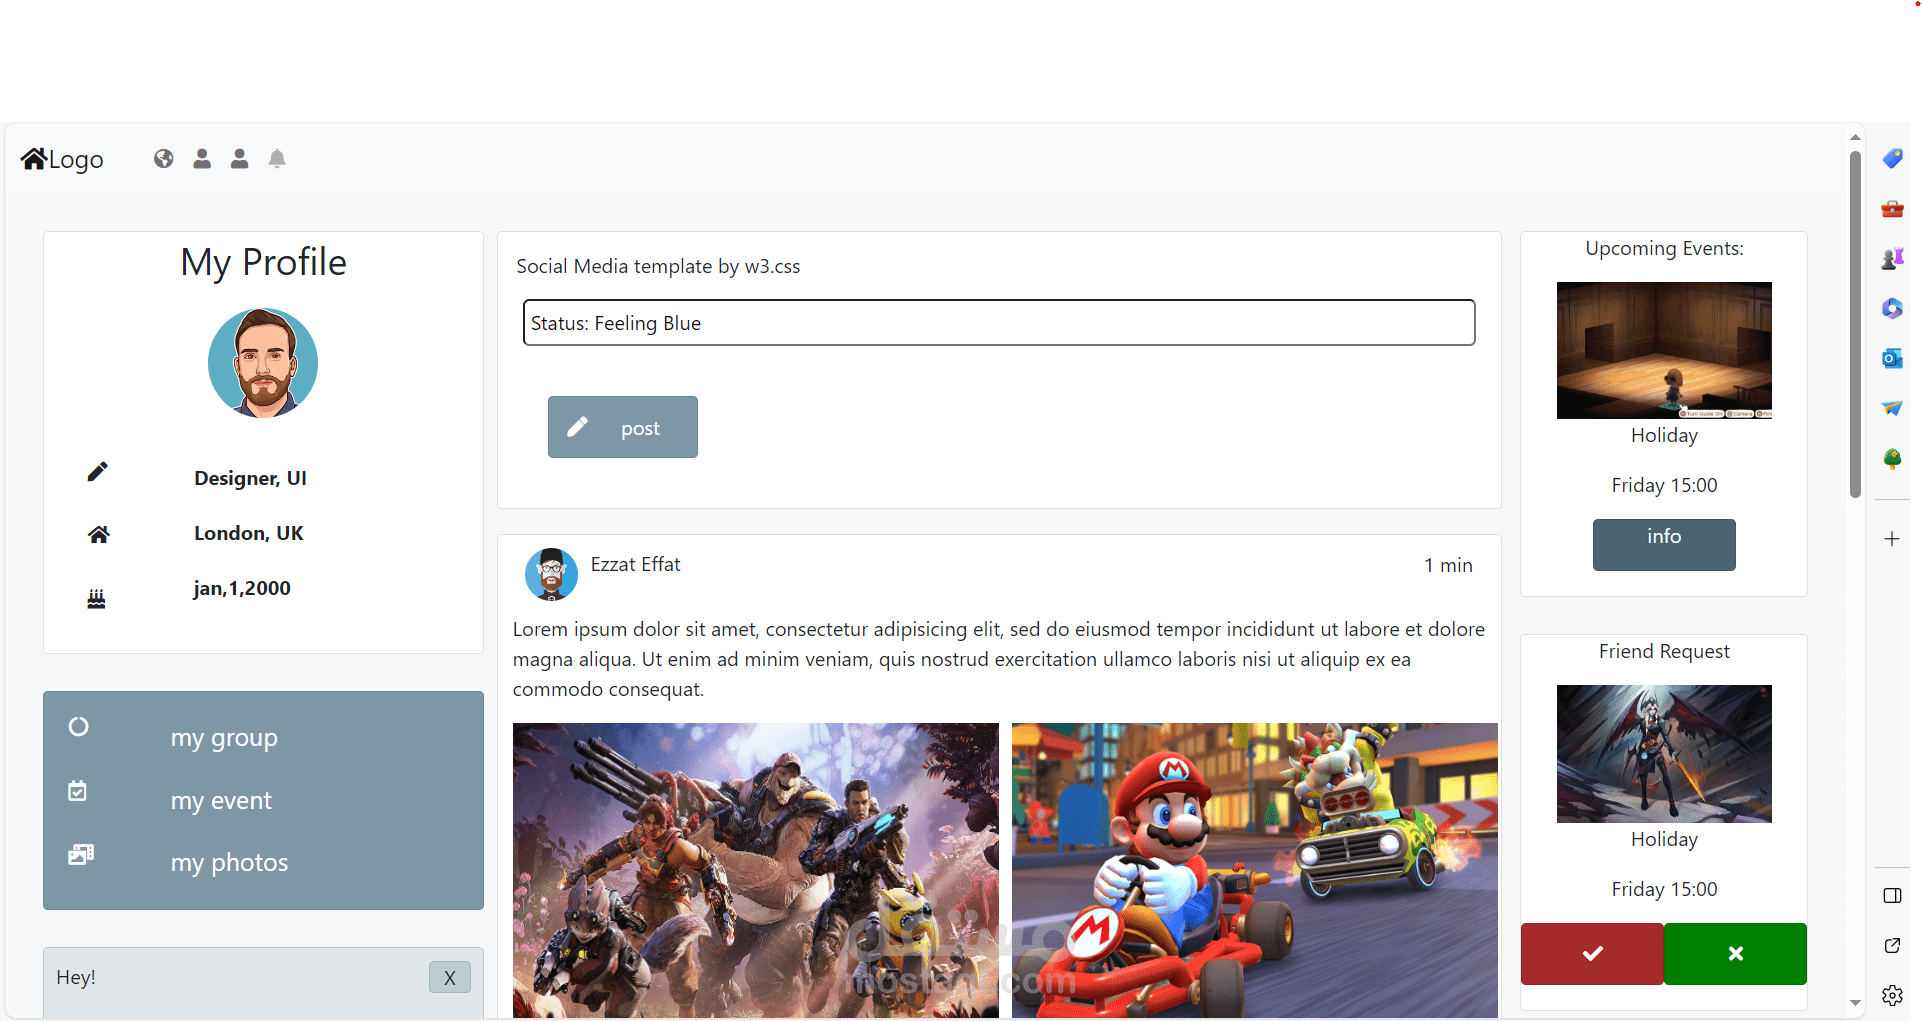
Task: Open the Outlook icon in browser sidebar
Action: coord(1892,358)
